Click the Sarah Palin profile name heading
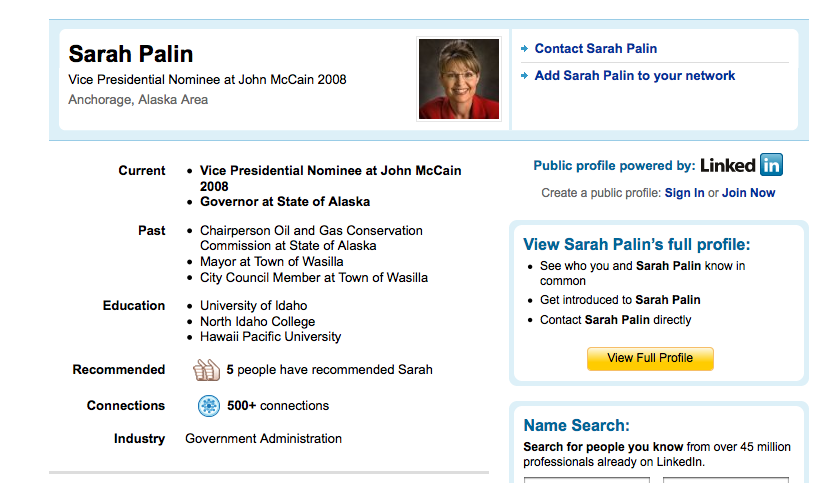 coord(131,54)
